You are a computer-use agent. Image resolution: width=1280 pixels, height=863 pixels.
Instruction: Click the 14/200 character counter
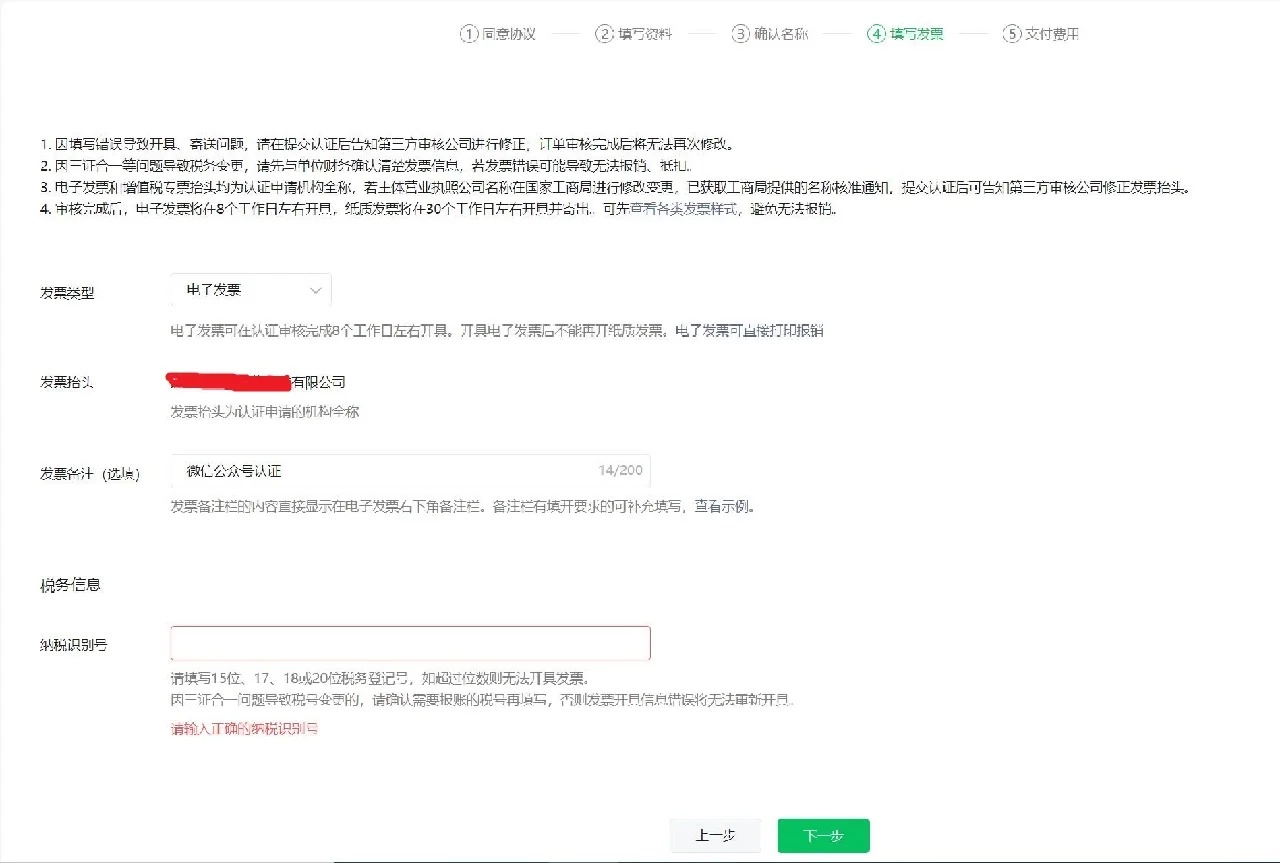(x=620, y=471)
